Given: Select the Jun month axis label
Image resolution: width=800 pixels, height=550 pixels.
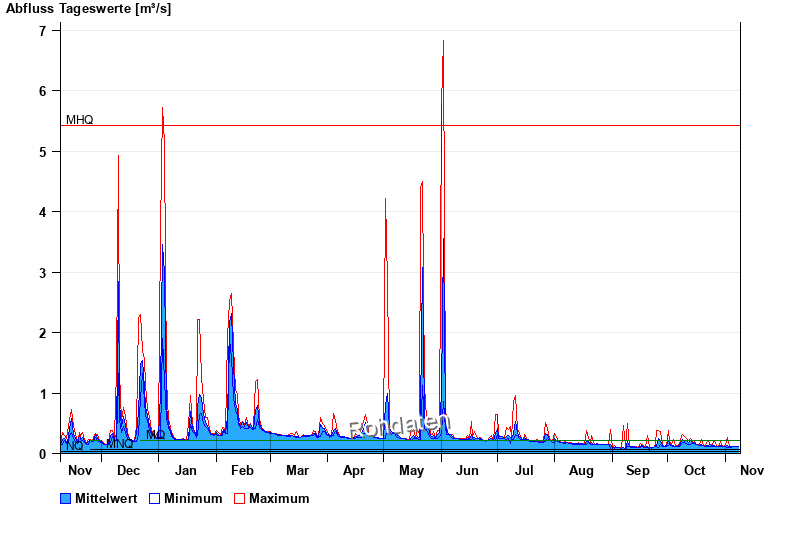Looking at the screenshot, I should coord(467,470).
